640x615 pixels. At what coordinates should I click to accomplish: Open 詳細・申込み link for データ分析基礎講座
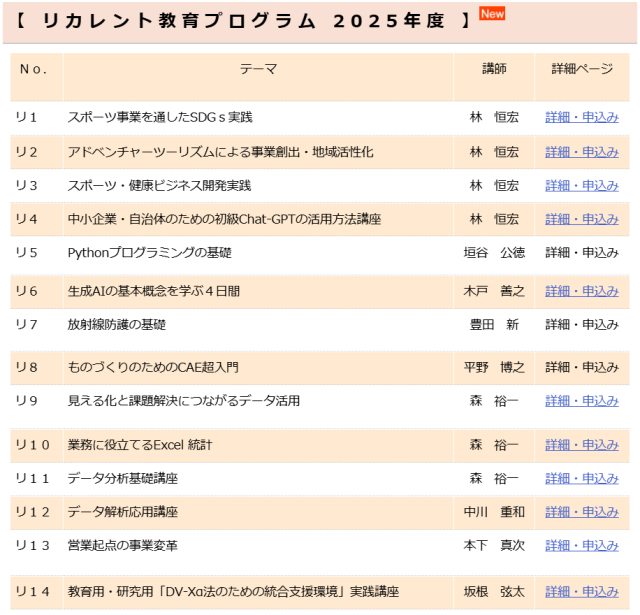(581, 478)
